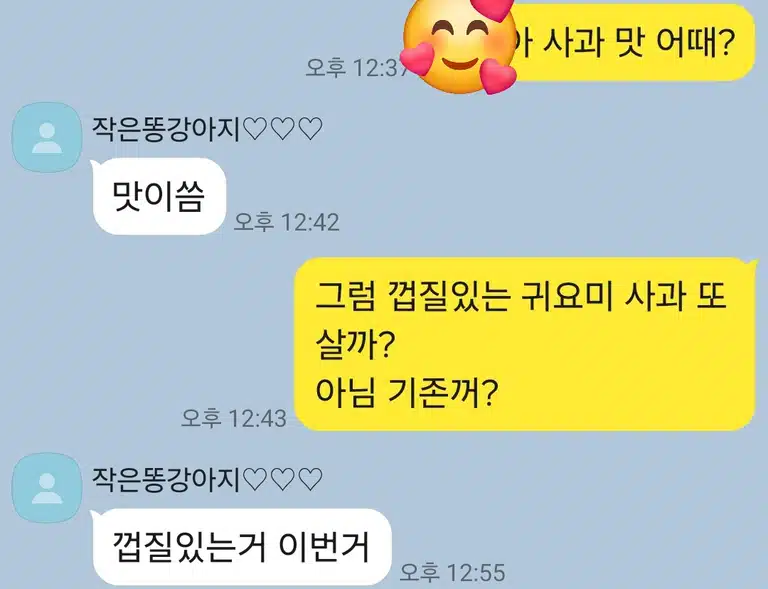Tap the heart at the emoji's left cheek

click(x=418, y=59)
